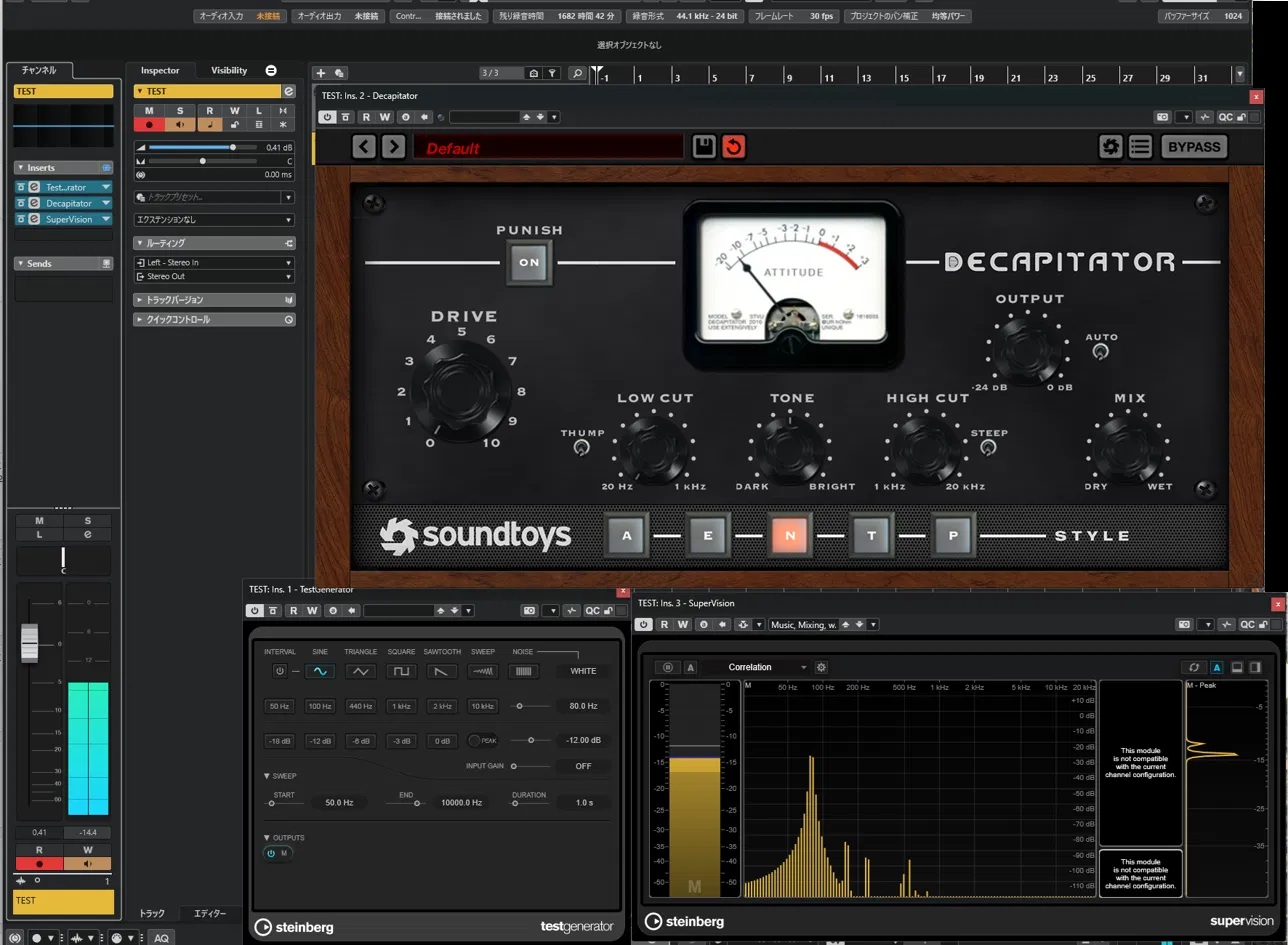The image size is (1288, 945).
Task: Select the square waveform in TestGenerator
Action: tap(401, 671)
